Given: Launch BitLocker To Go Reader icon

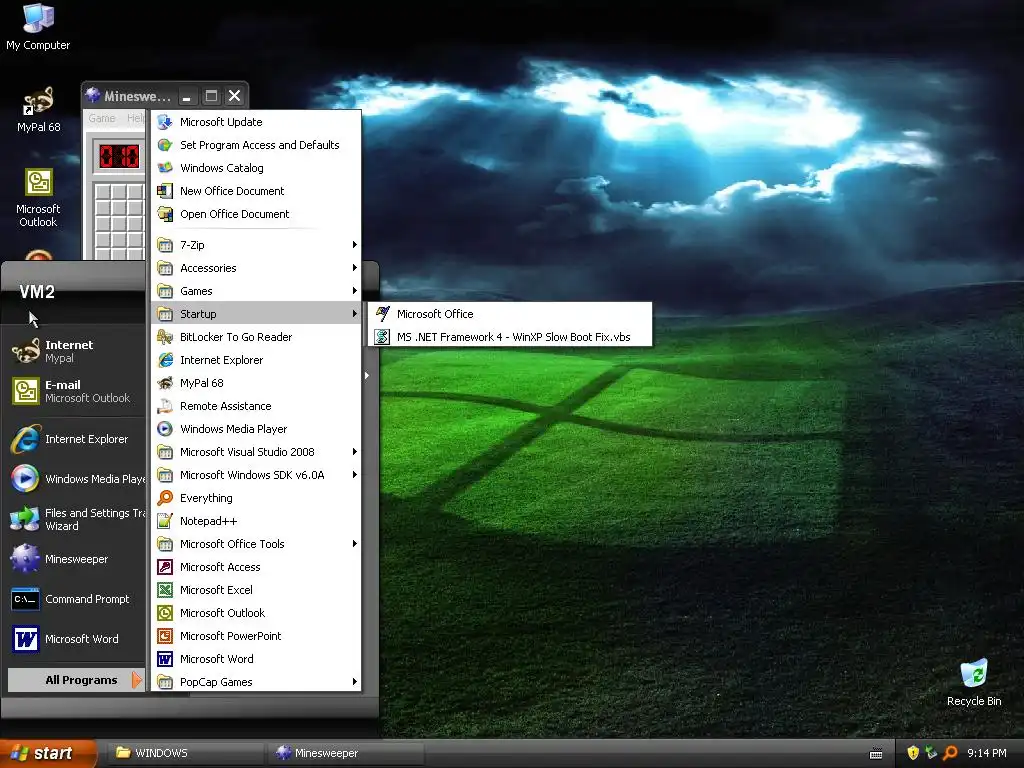Looking at the screenshot, I should 165,337.
